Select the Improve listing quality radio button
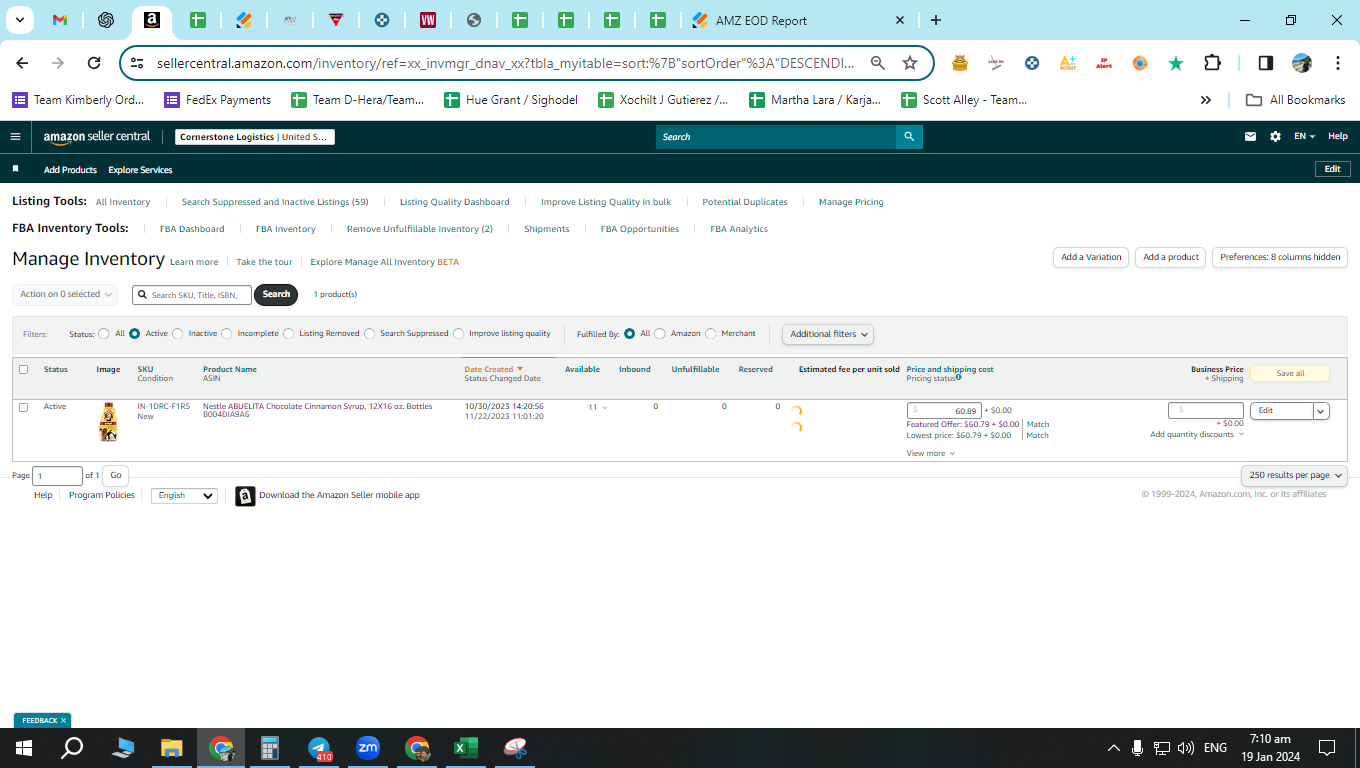 point(459,334)
